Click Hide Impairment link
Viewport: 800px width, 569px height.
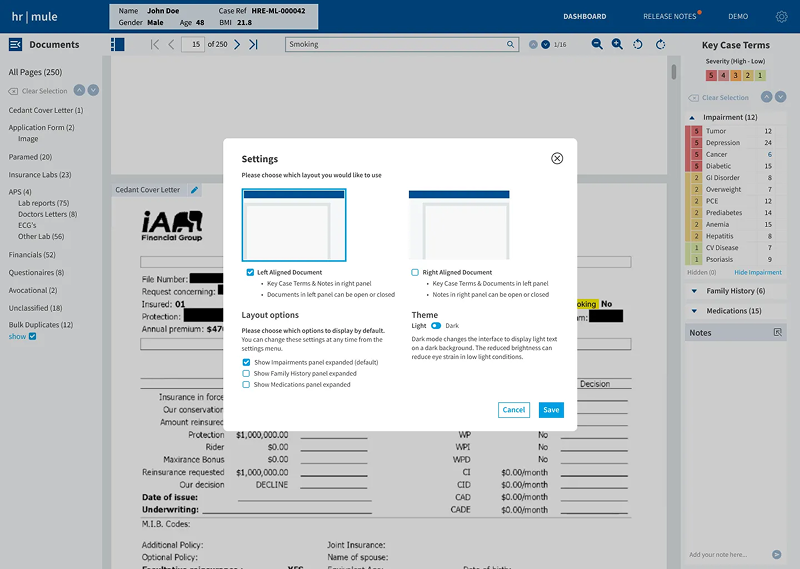[x=758, y=273]
